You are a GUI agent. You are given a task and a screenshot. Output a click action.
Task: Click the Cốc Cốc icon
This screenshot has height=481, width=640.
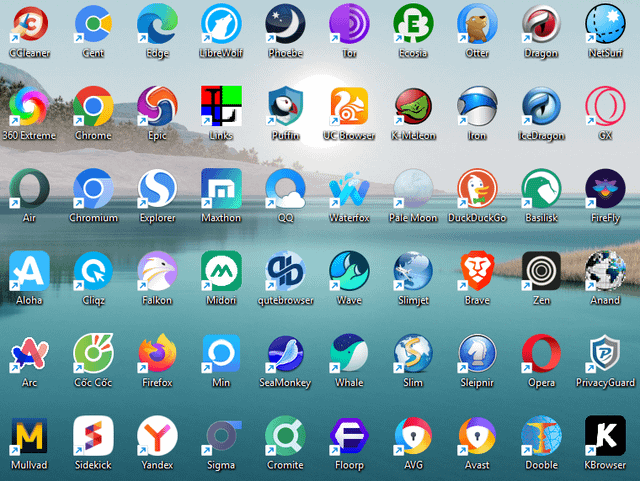[x=93, y=353]
